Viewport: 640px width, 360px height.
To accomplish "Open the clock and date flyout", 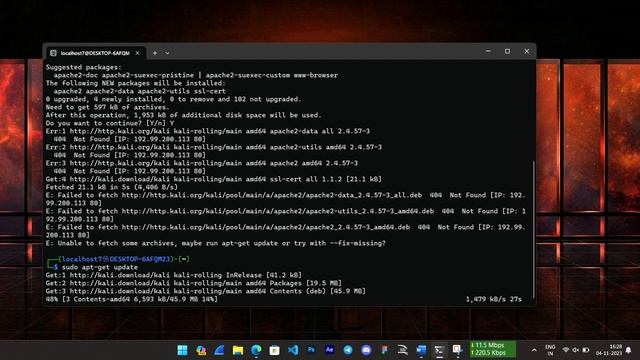I will coord(609,350).
